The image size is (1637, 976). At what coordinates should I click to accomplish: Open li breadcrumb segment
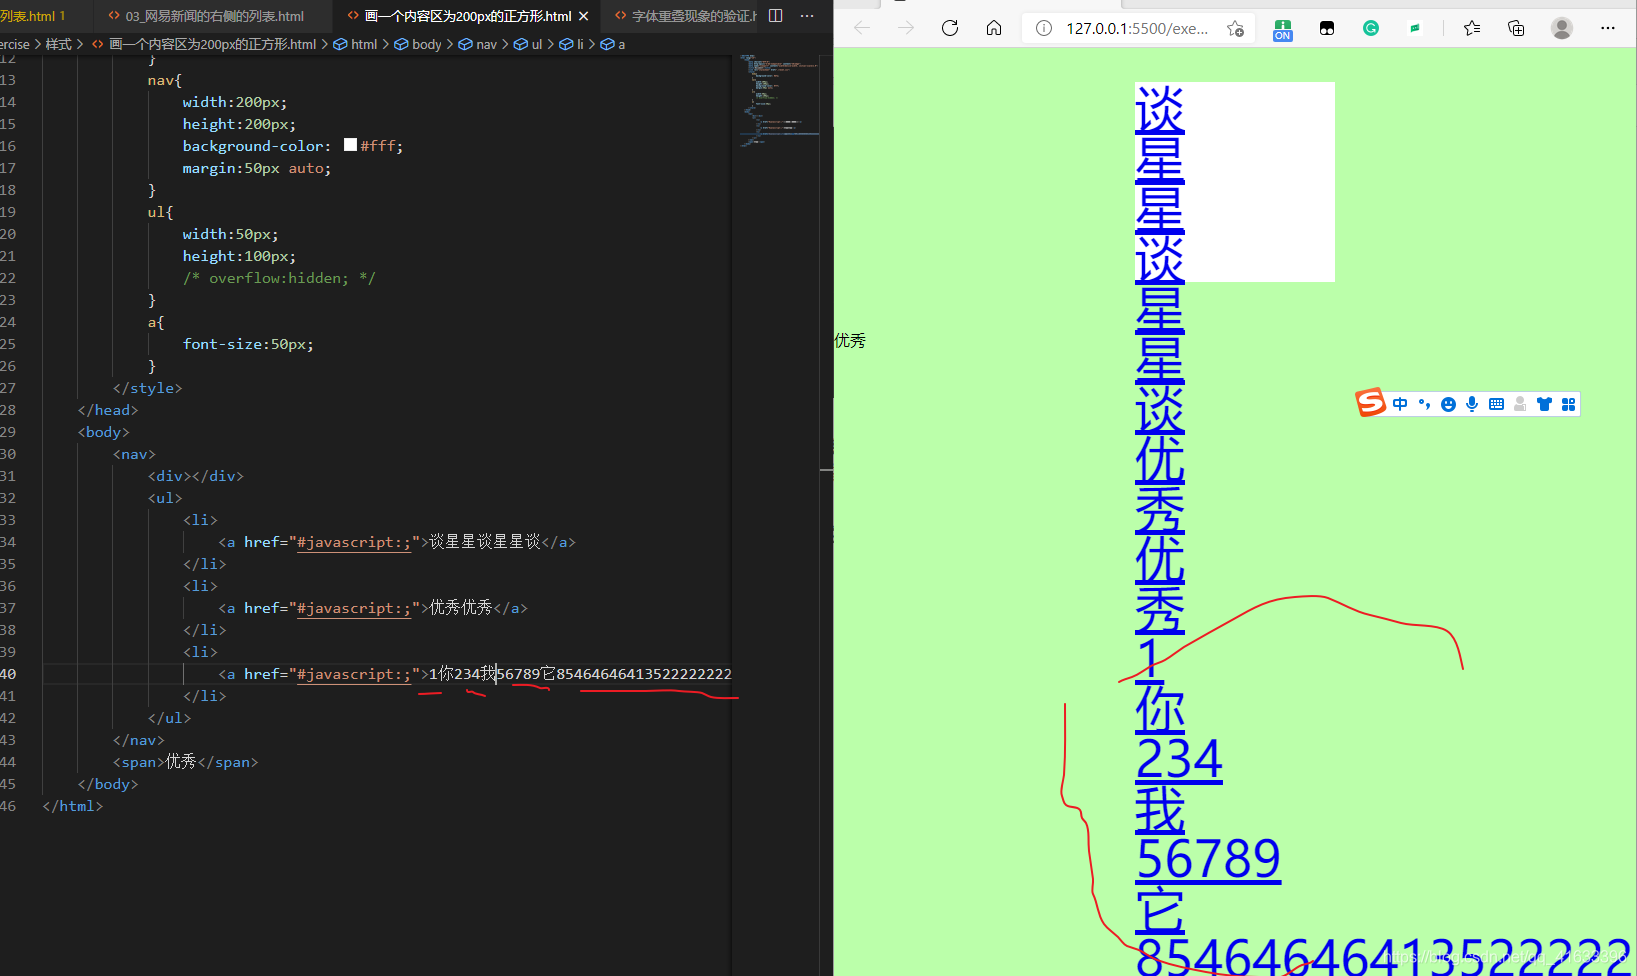point(572,44)
